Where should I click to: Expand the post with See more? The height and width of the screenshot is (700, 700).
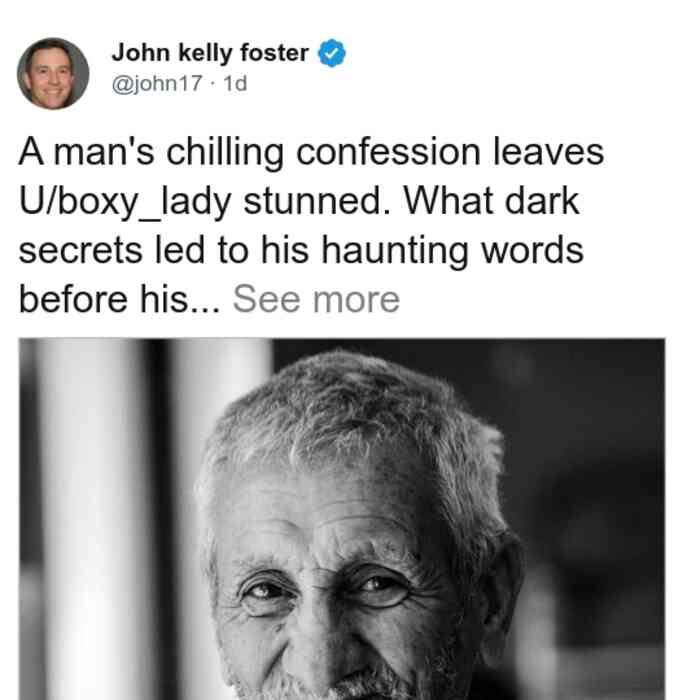(316, 299)
